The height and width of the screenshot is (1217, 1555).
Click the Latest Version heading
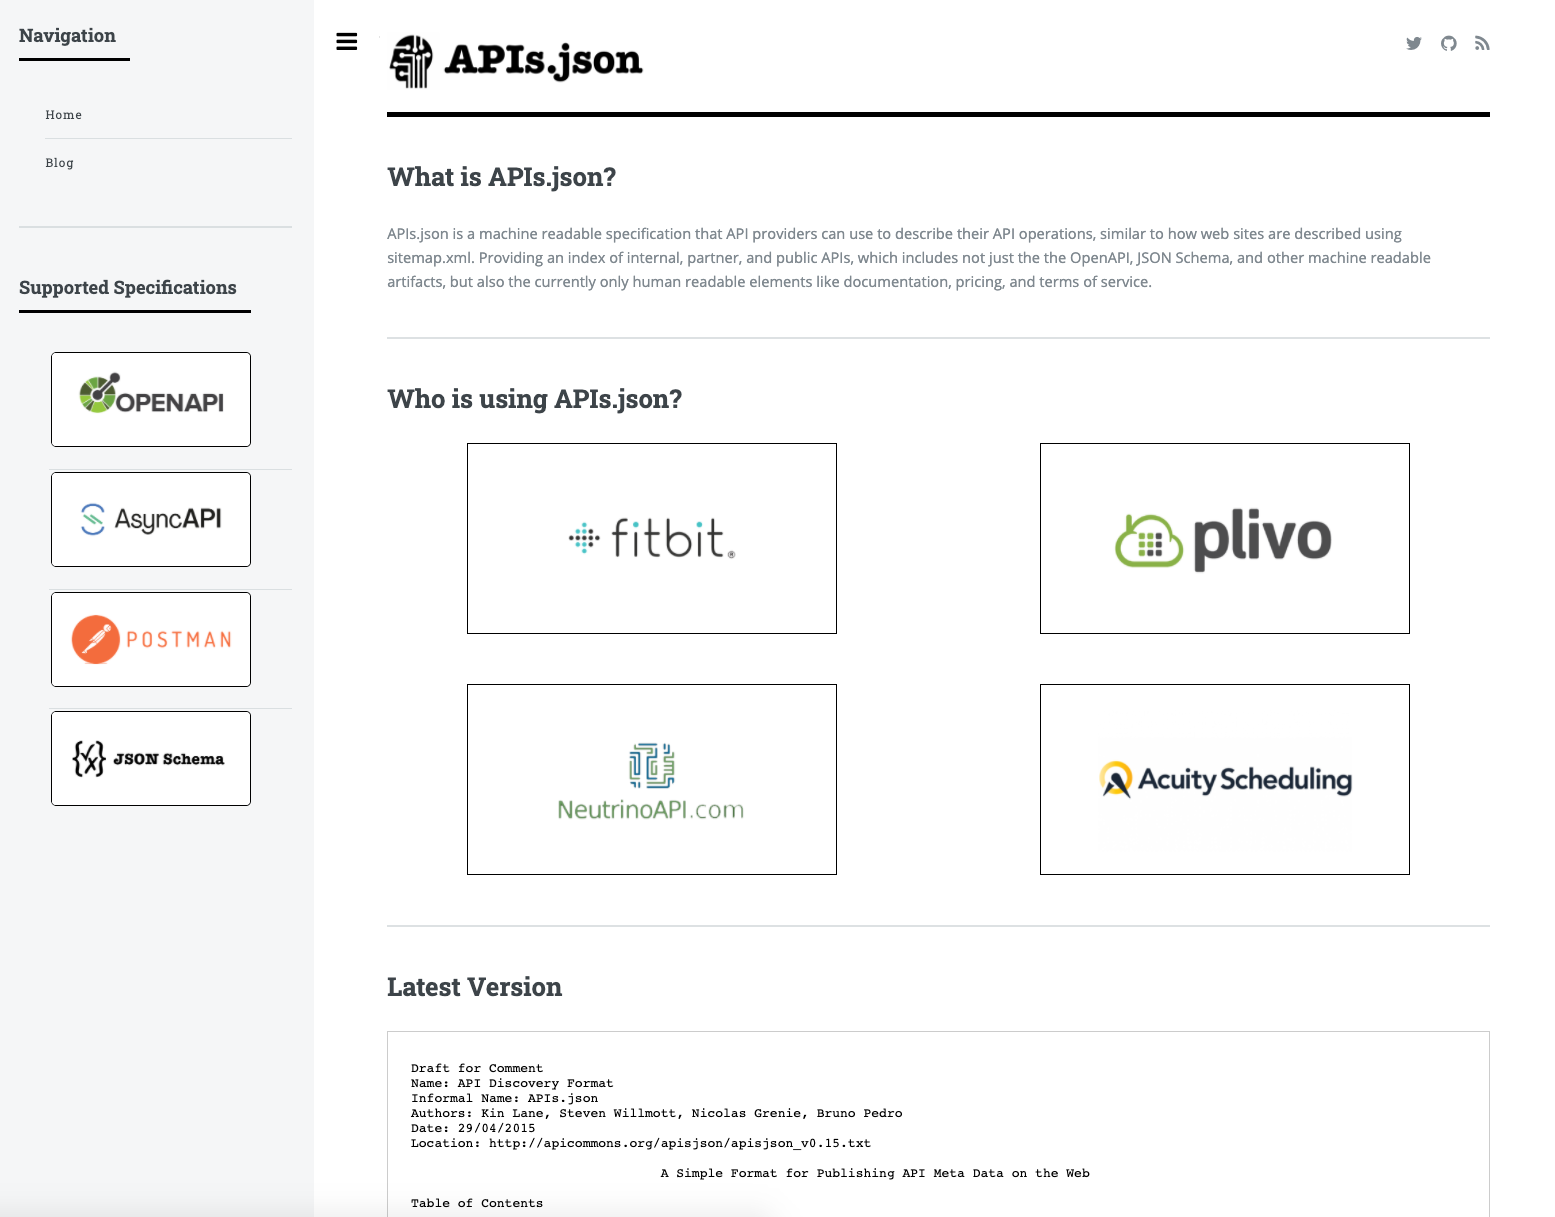click(474, 987)
